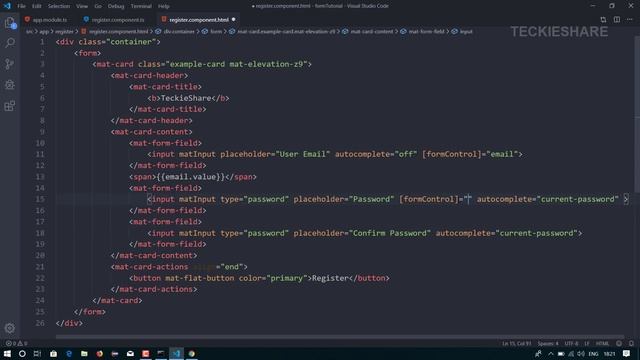640x360 pixels.
Task: Open the Explorer view in activity bar
Action: [10, 22]
